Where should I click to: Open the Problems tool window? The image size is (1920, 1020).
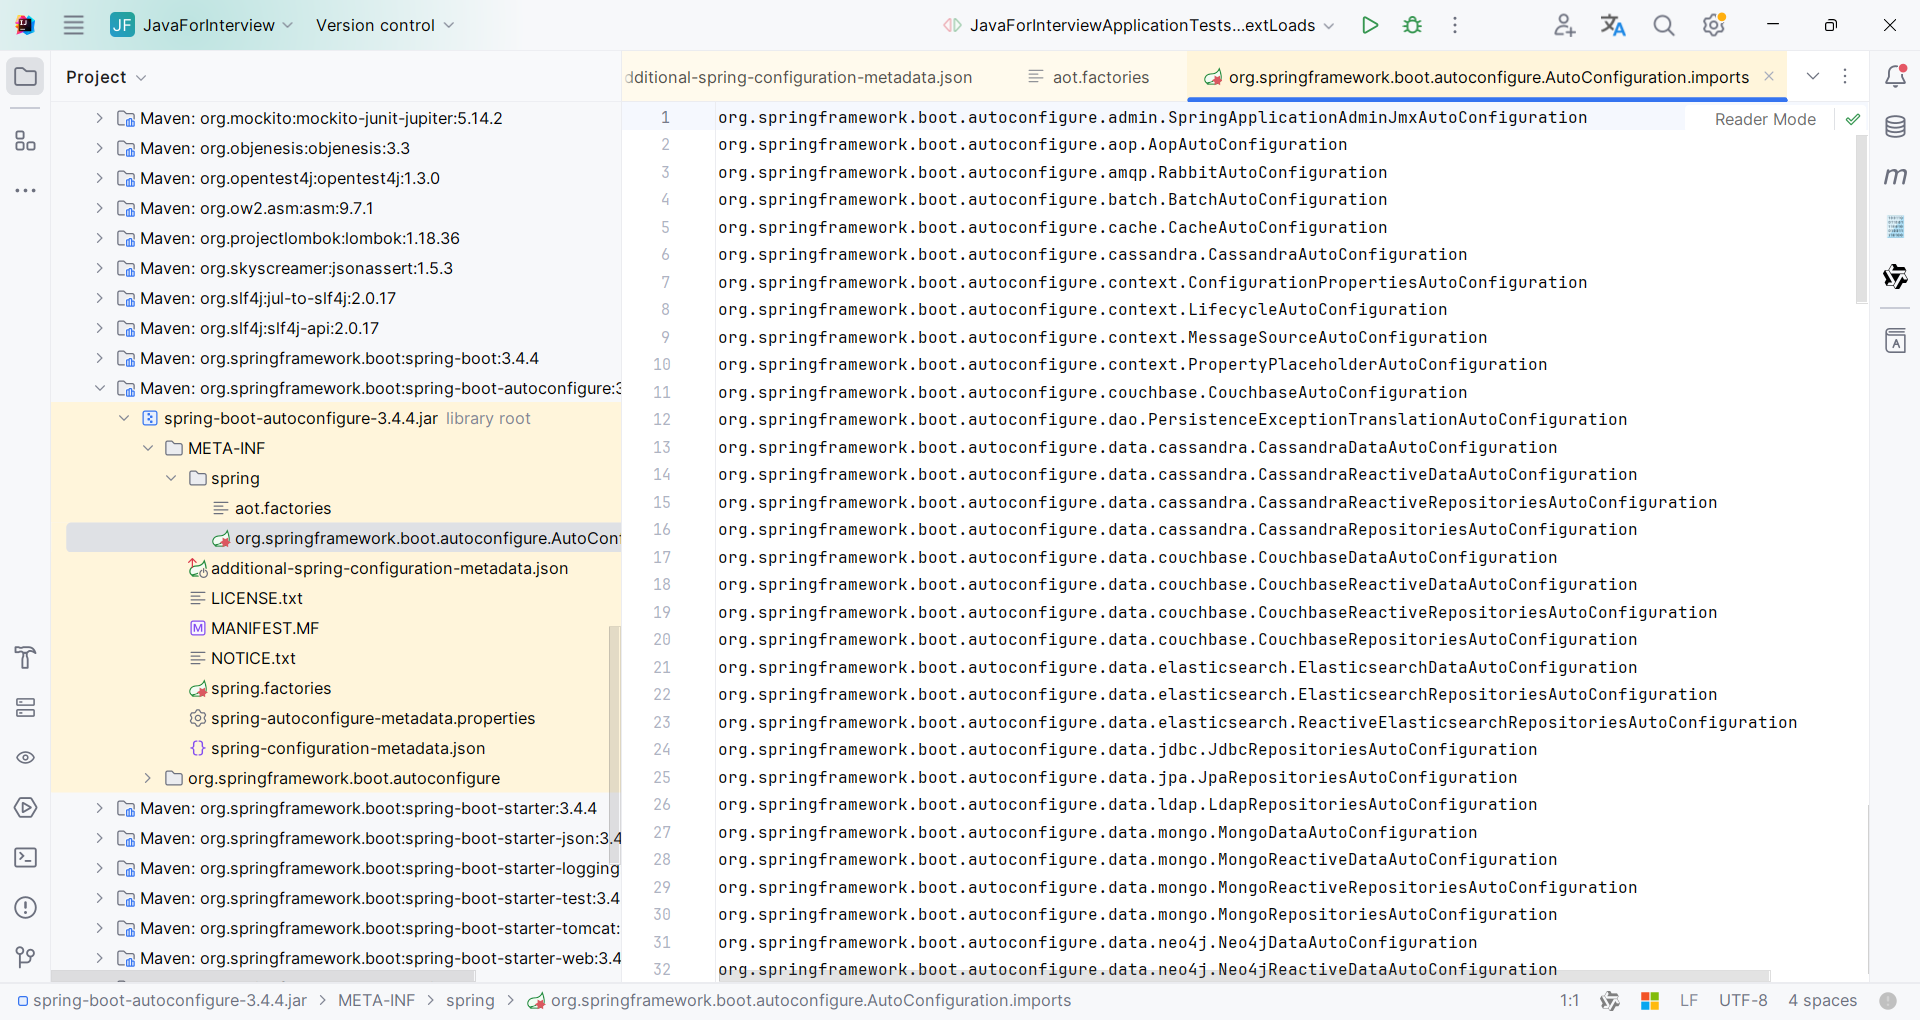coord(26,907)
